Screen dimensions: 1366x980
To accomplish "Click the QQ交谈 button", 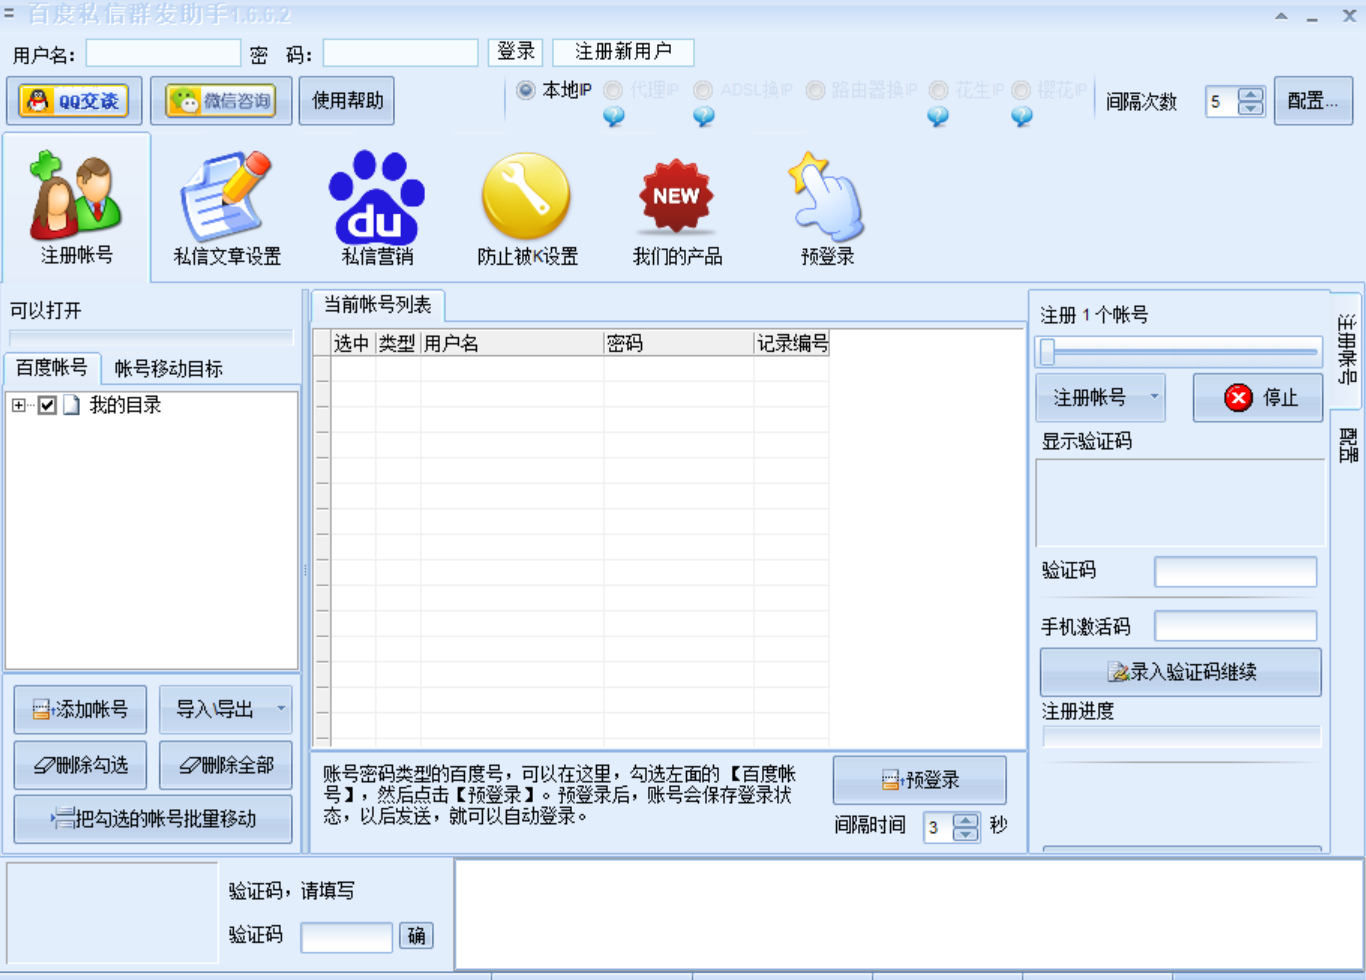I will (74, 101).
